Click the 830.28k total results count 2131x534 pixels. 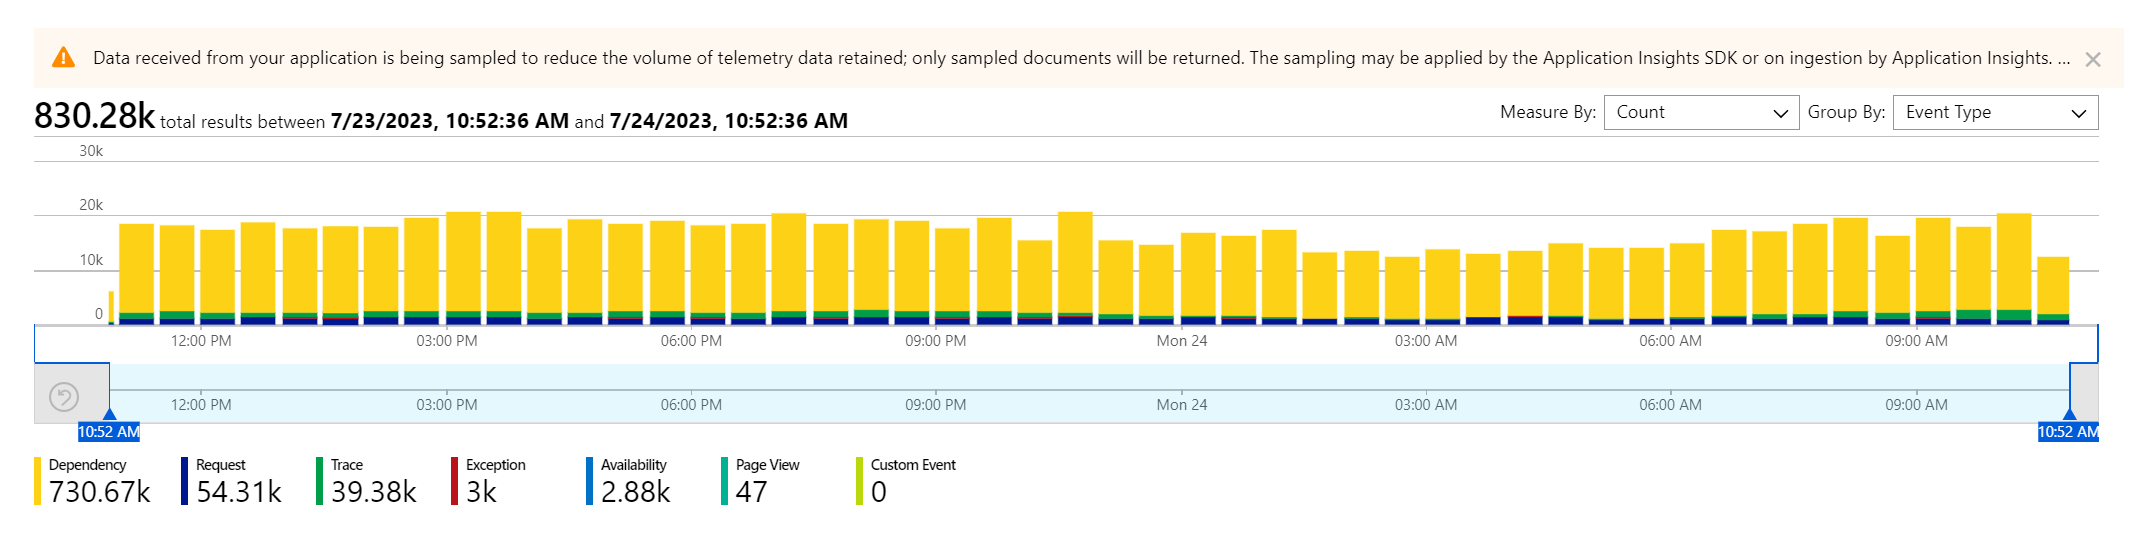(94, 116)
